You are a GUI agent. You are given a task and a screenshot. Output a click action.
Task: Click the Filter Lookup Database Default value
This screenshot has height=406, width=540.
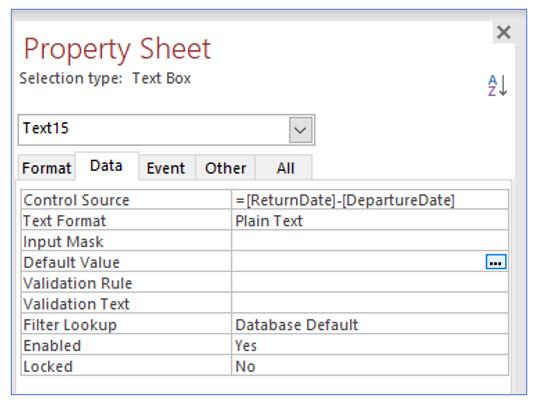click(370, 325)
